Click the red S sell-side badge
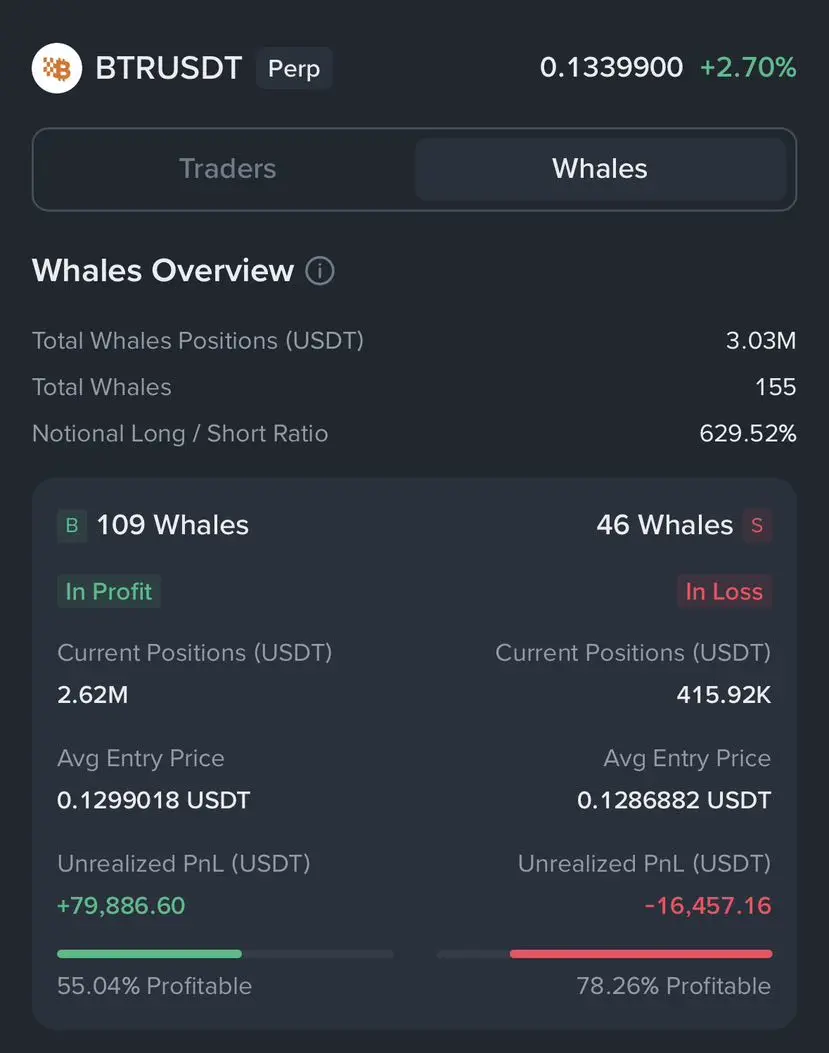Viewport: 829px width, 1053px height. (757, 525)
